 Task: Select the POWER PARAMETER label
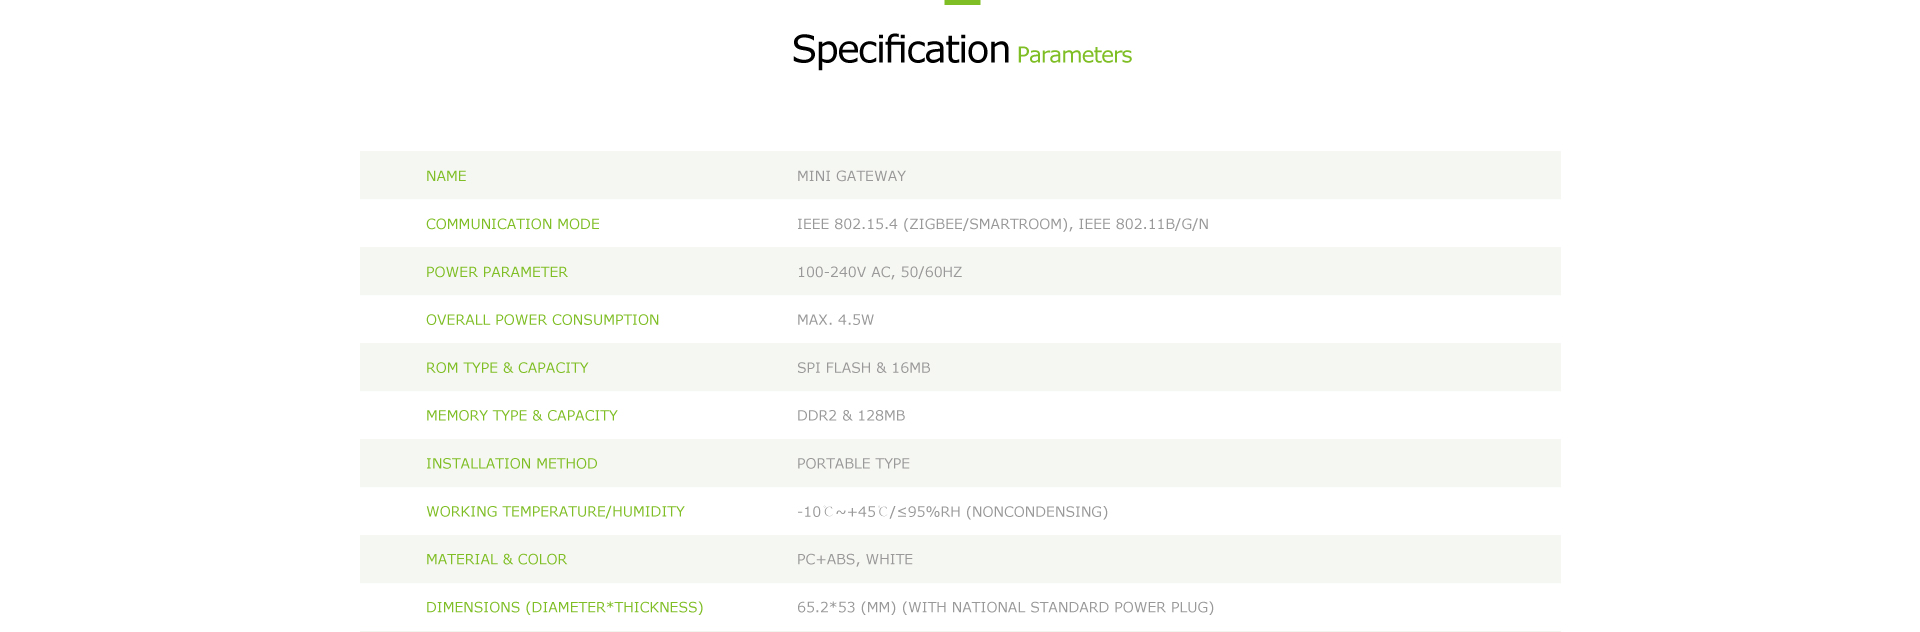tap(497, 272)
